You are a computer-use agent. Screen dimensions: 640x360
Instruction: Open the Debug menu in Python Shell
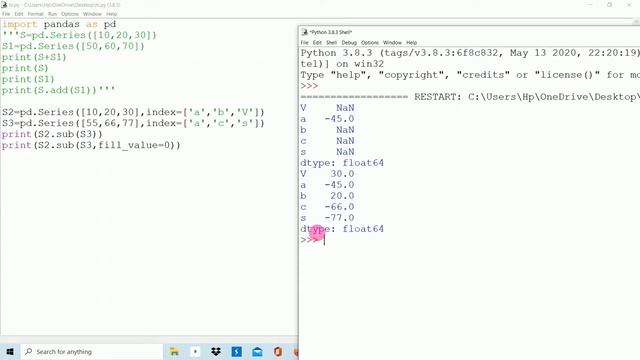click(x=349, y=42)
